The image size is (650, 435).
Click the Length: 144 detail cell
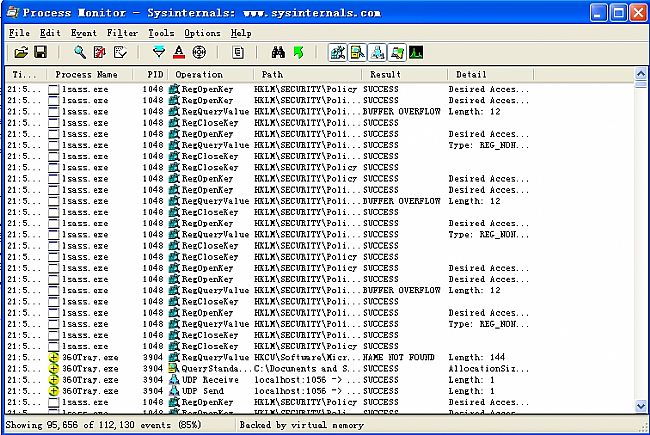click(477, 357)
